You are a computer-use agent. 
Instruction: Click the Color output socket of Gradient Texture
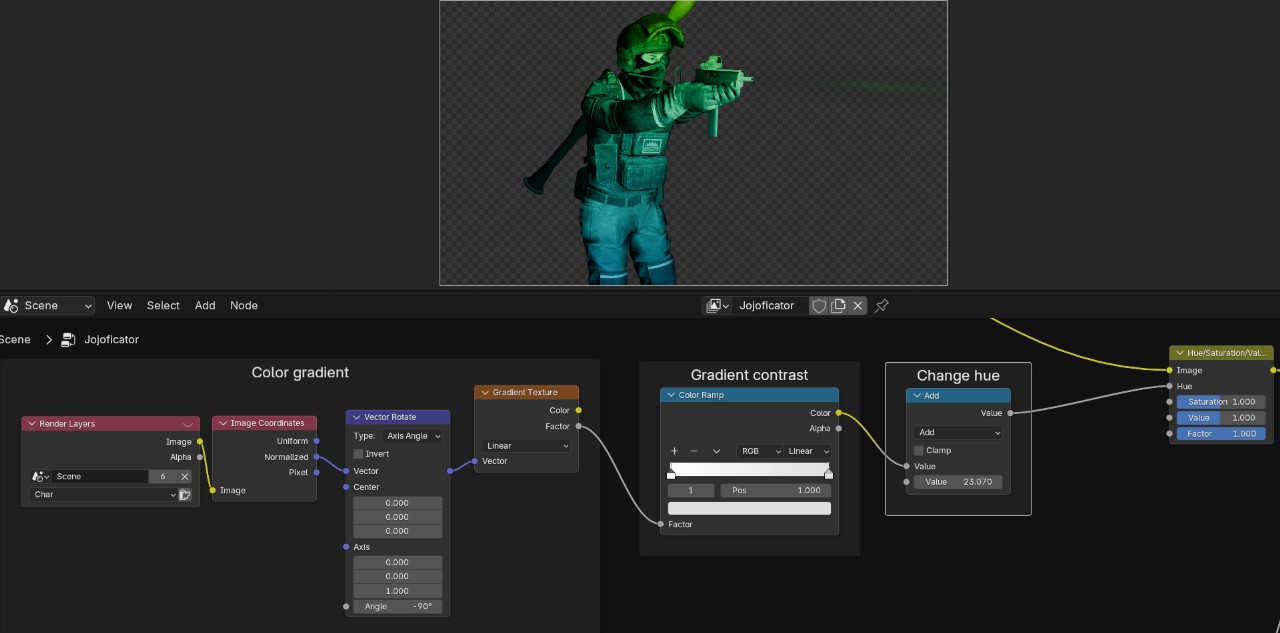tap(579, 410)
